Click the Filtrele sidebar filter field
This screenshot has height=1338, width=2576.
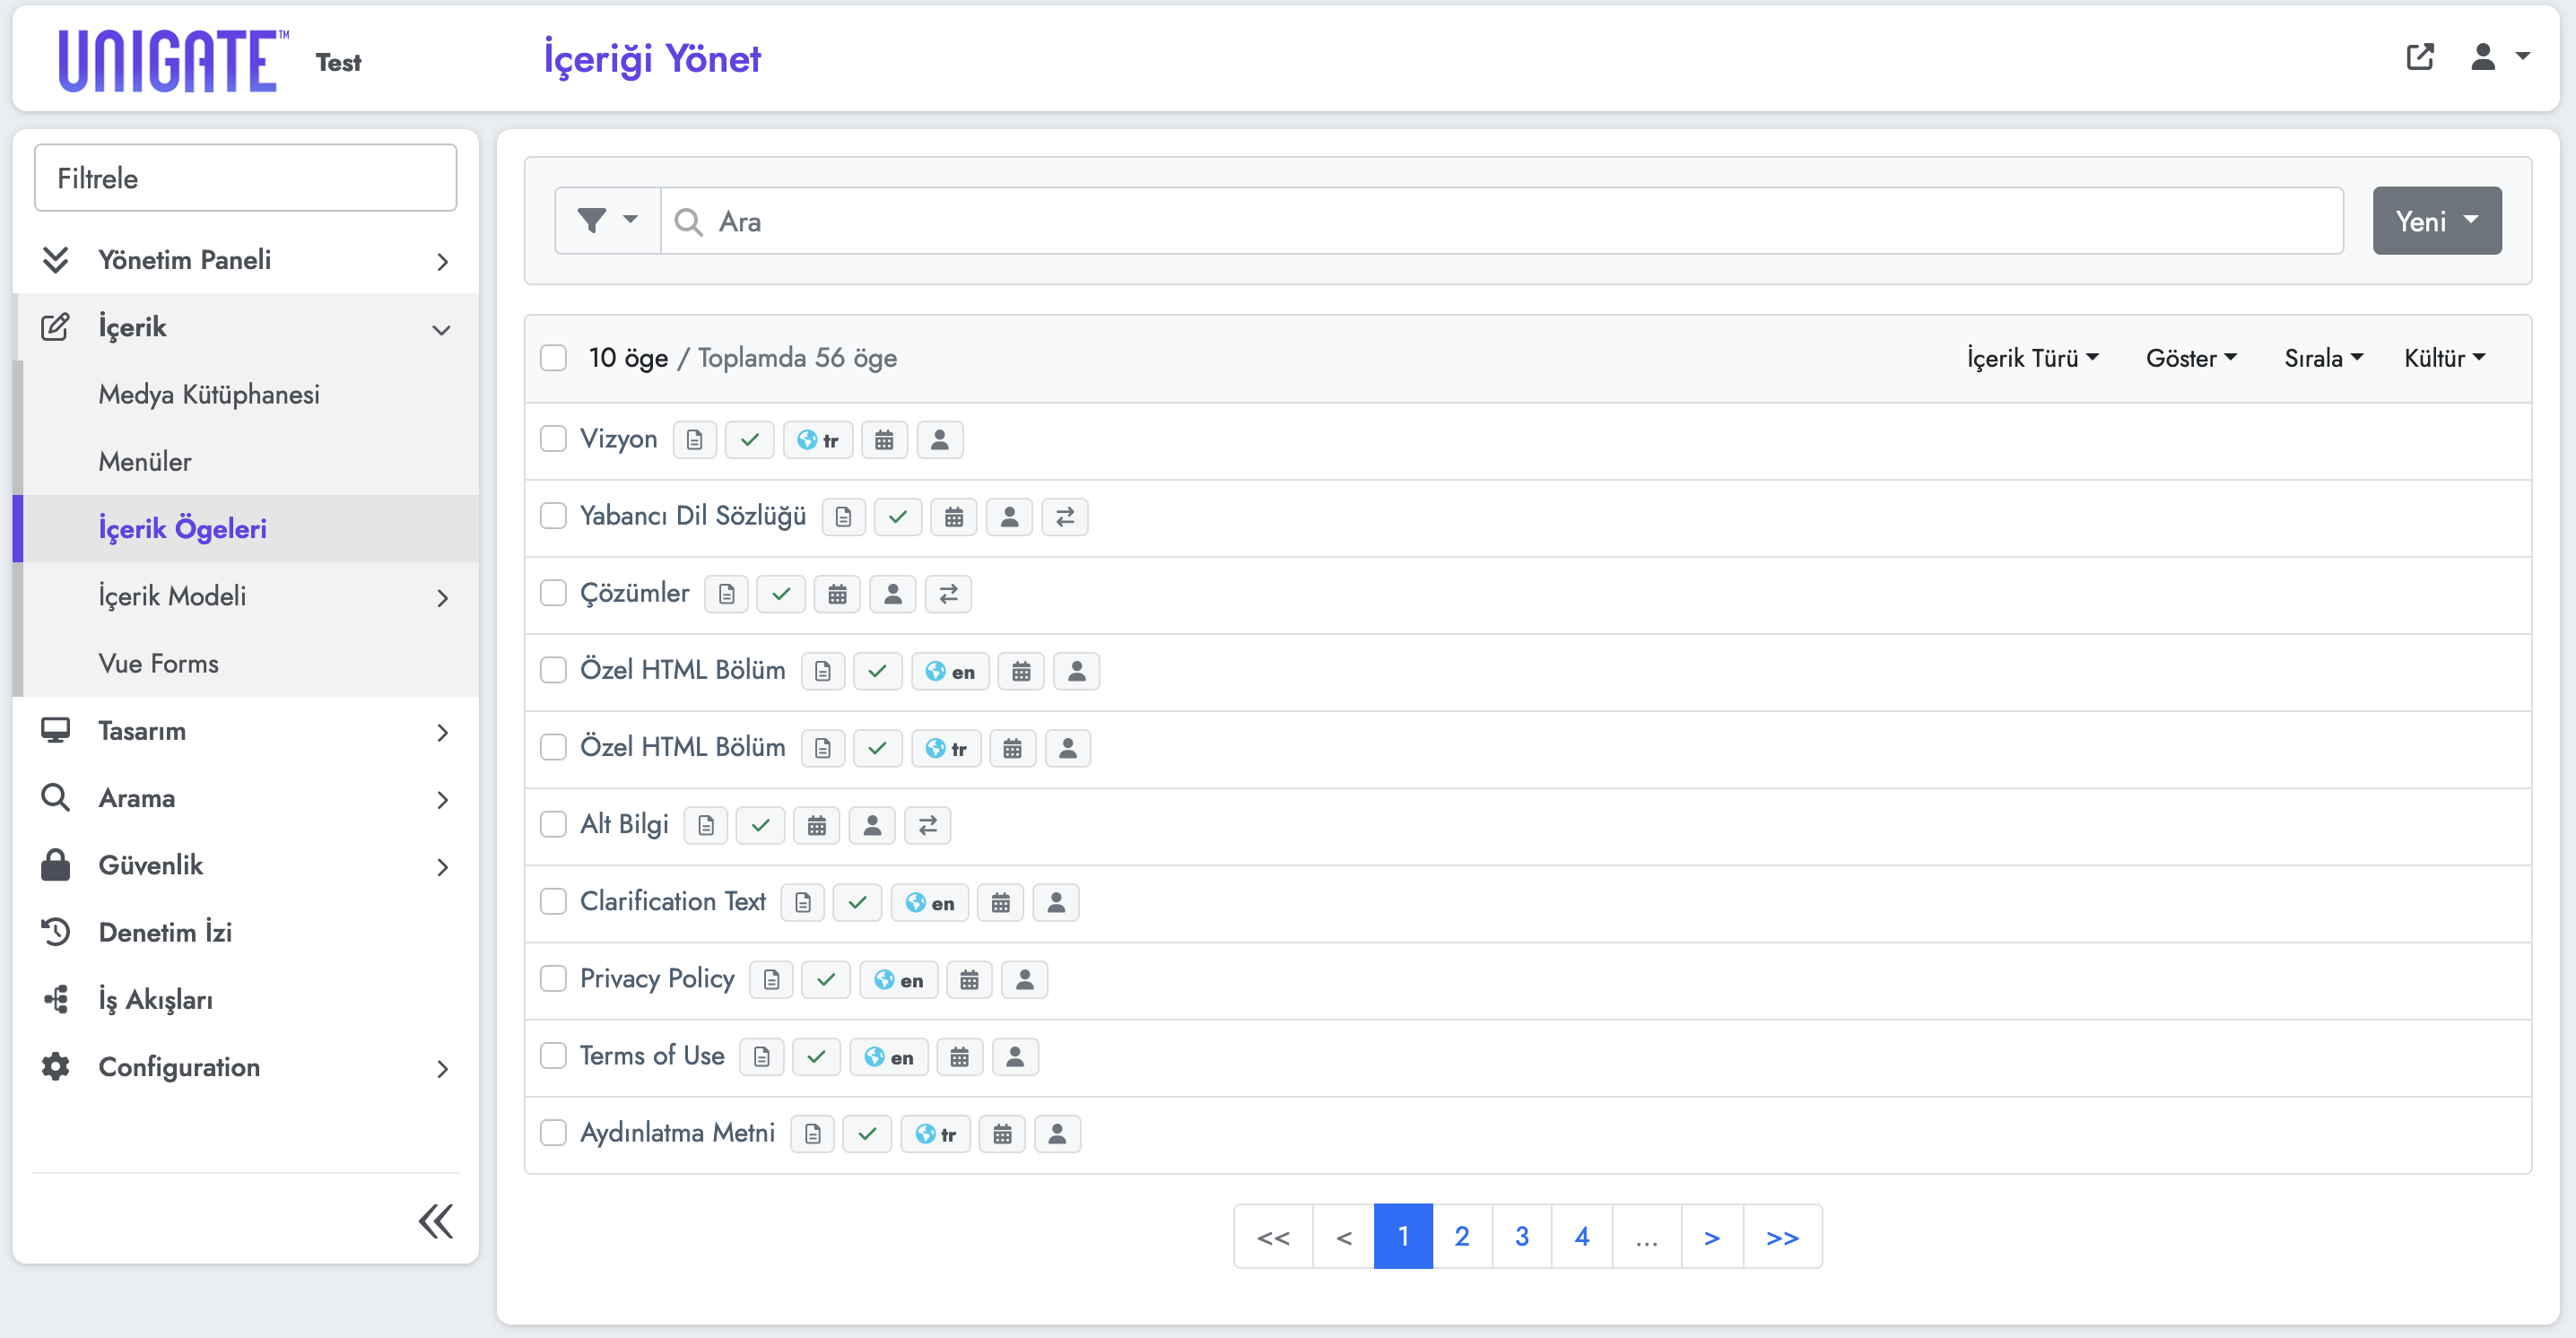click(245, 178)
